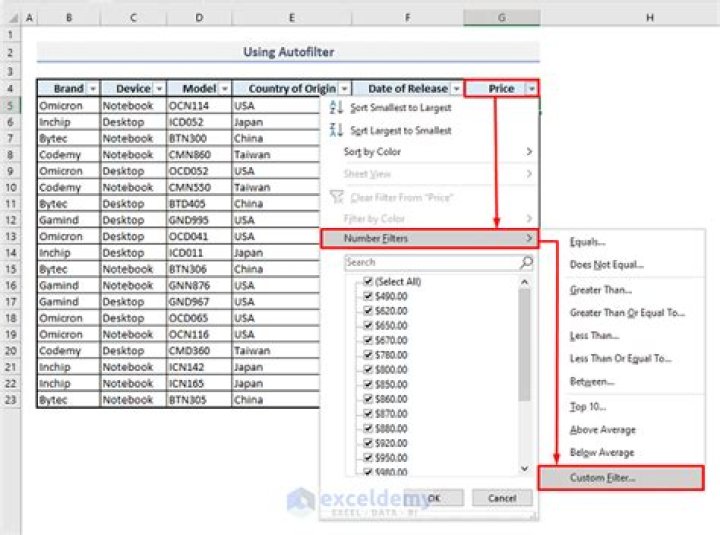This screenshot has height=535, width=720.
Task: Click cell containing model CMD360
Action: [199, 351]
